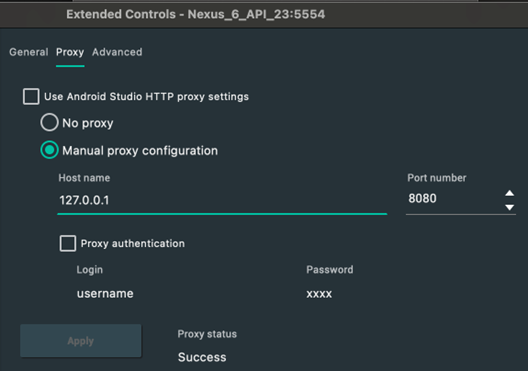This screenshot has height=371, width=528.
Task: Click the Login username field
Action: [x=105, y=294]
